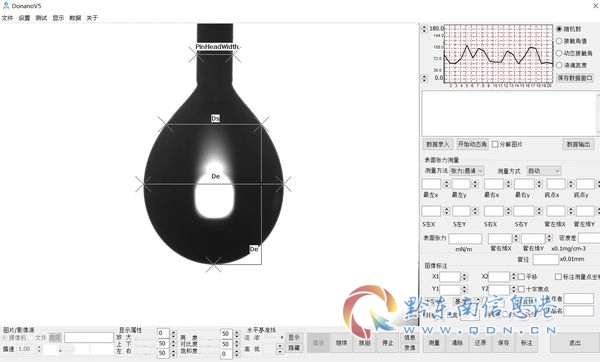Screen dimensions: 600x362
Task: Open the 数据 menu
Action: [x=75, y=18]
